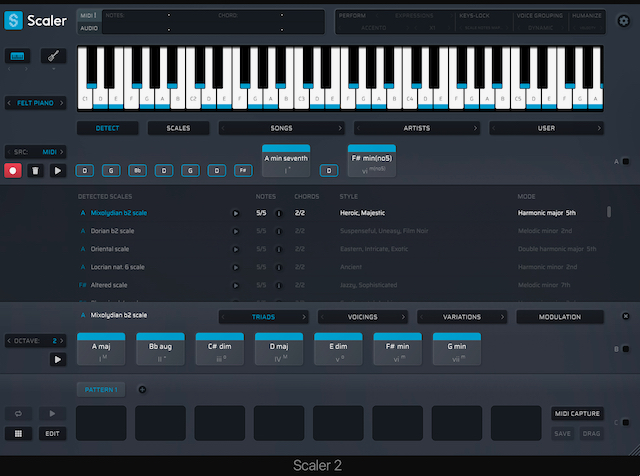
Task: Toggle HUMANIZE option
Action: click(x=587, y=16)
